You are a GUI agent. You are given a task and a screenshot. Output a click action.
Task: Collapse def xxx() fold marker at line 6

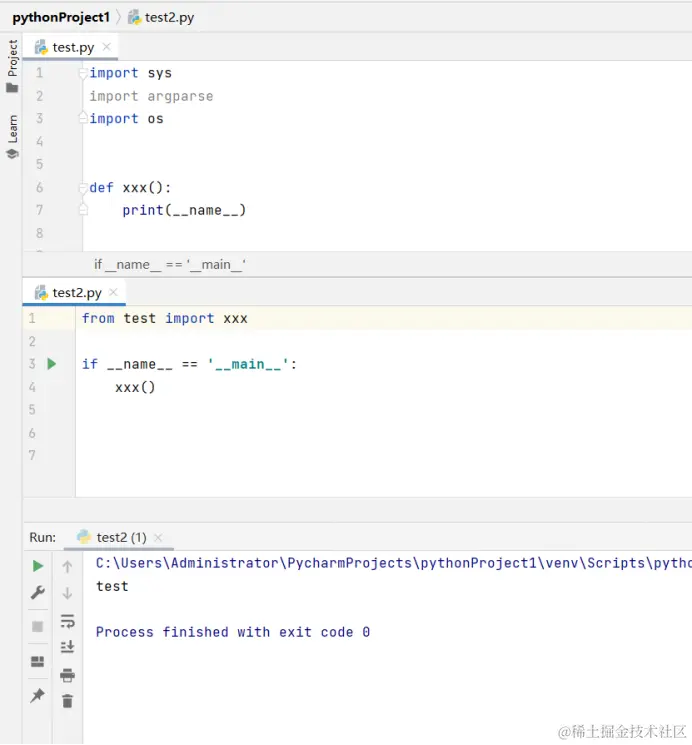(x=83, y=188)
